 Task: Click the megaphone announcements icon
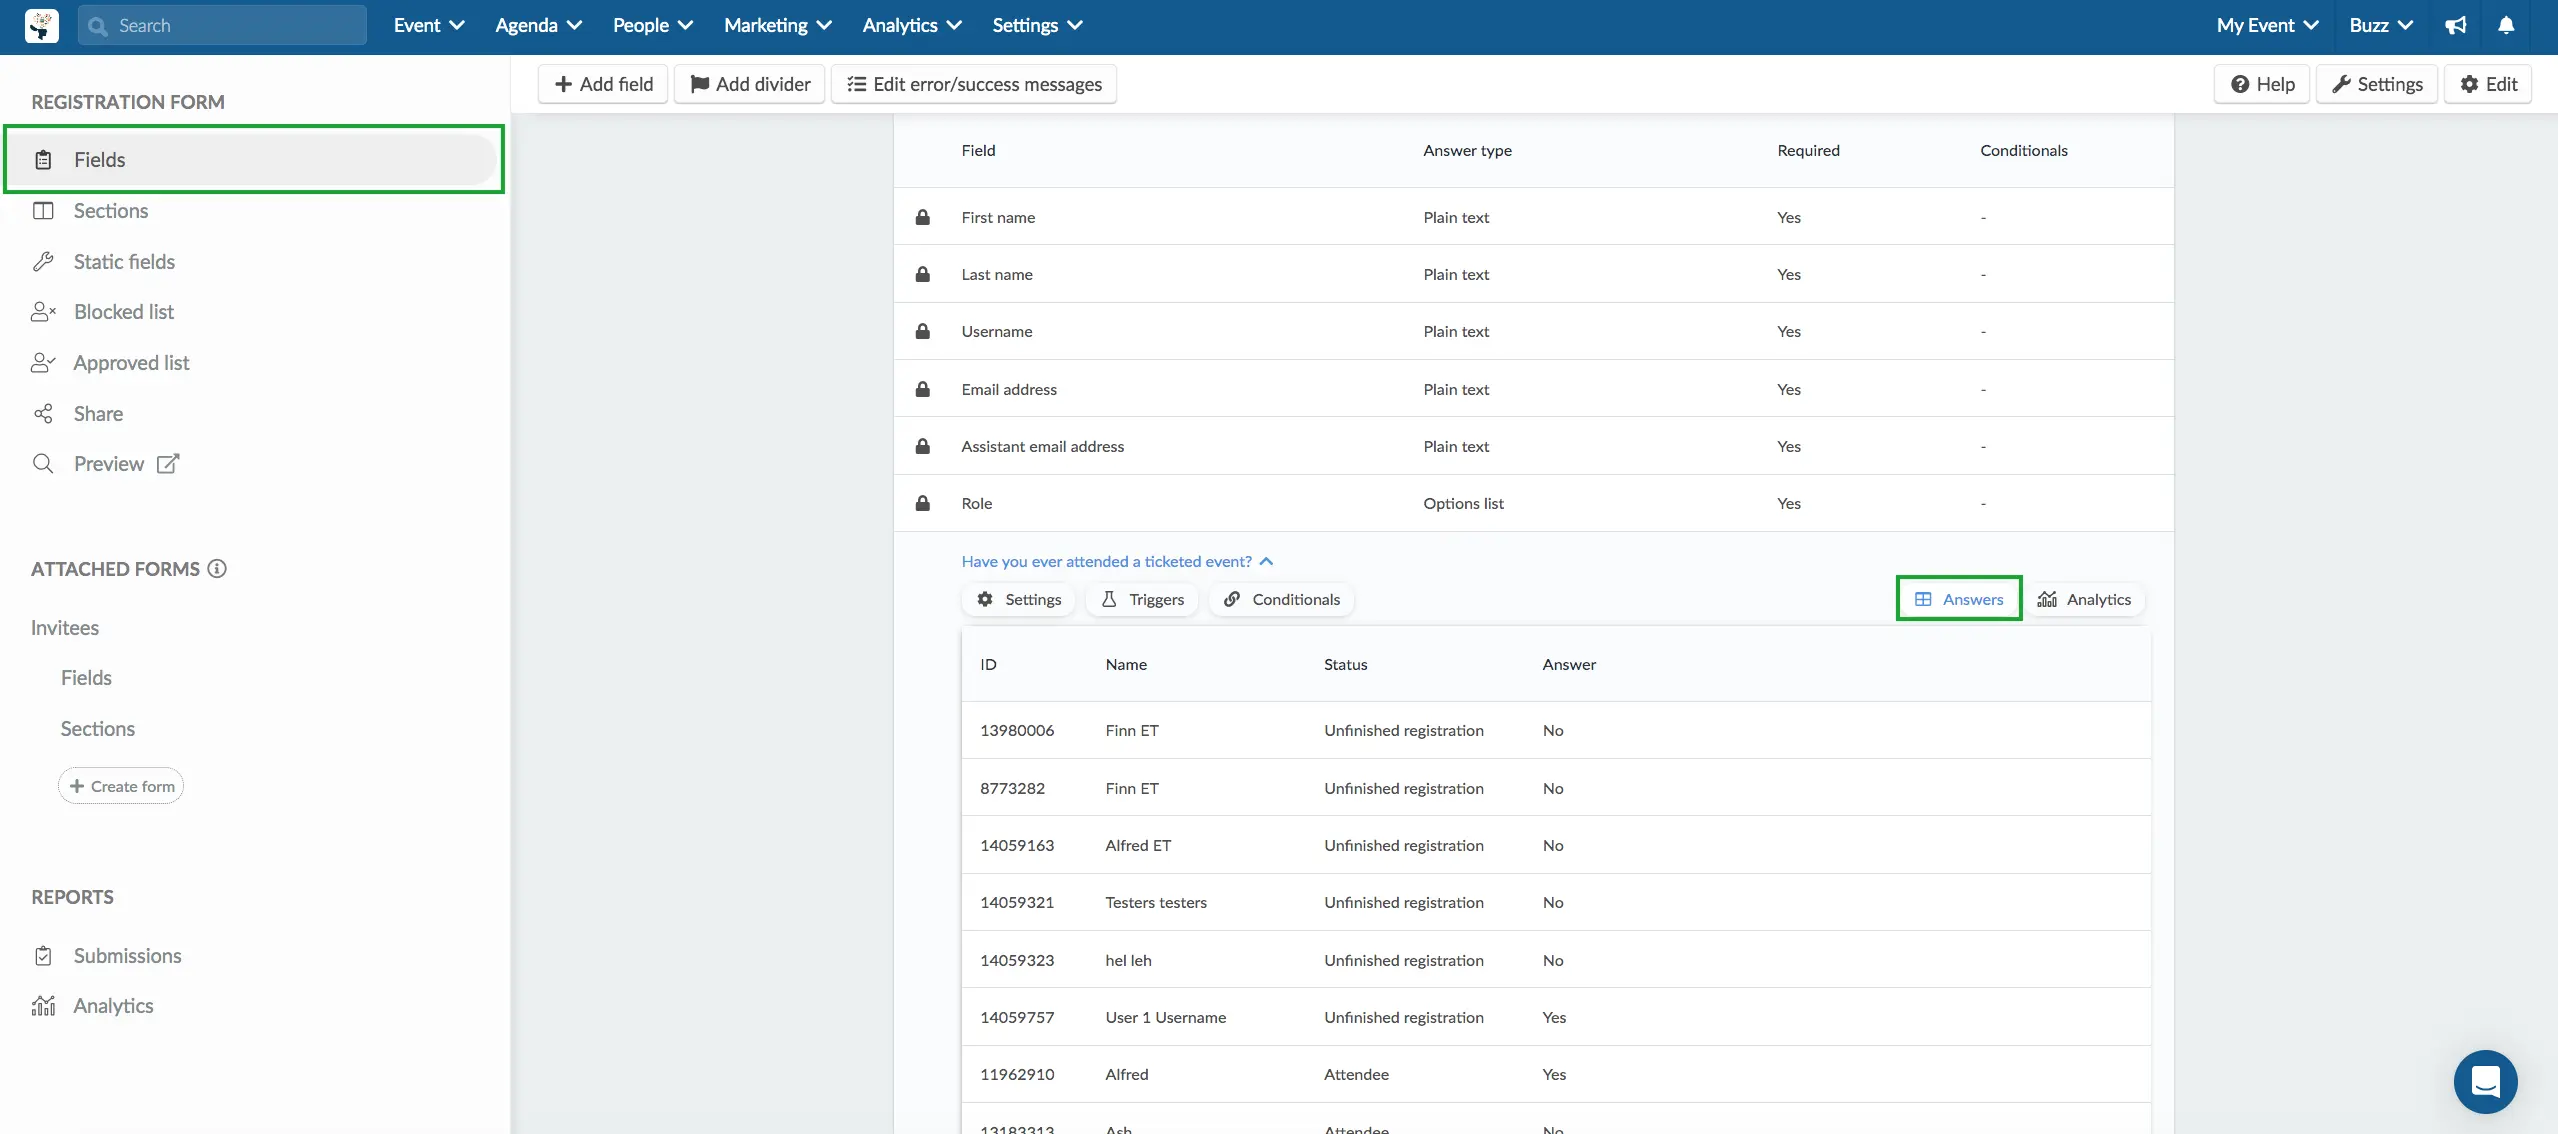tap(2456, 26)
